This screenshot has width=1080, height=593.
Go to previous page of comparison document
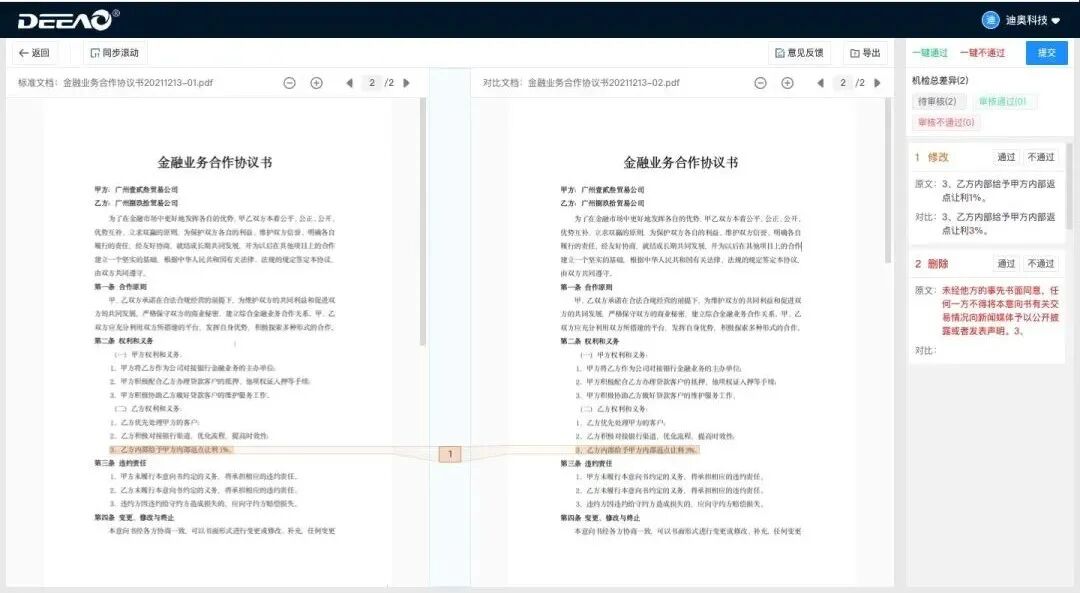pos(820,83)
